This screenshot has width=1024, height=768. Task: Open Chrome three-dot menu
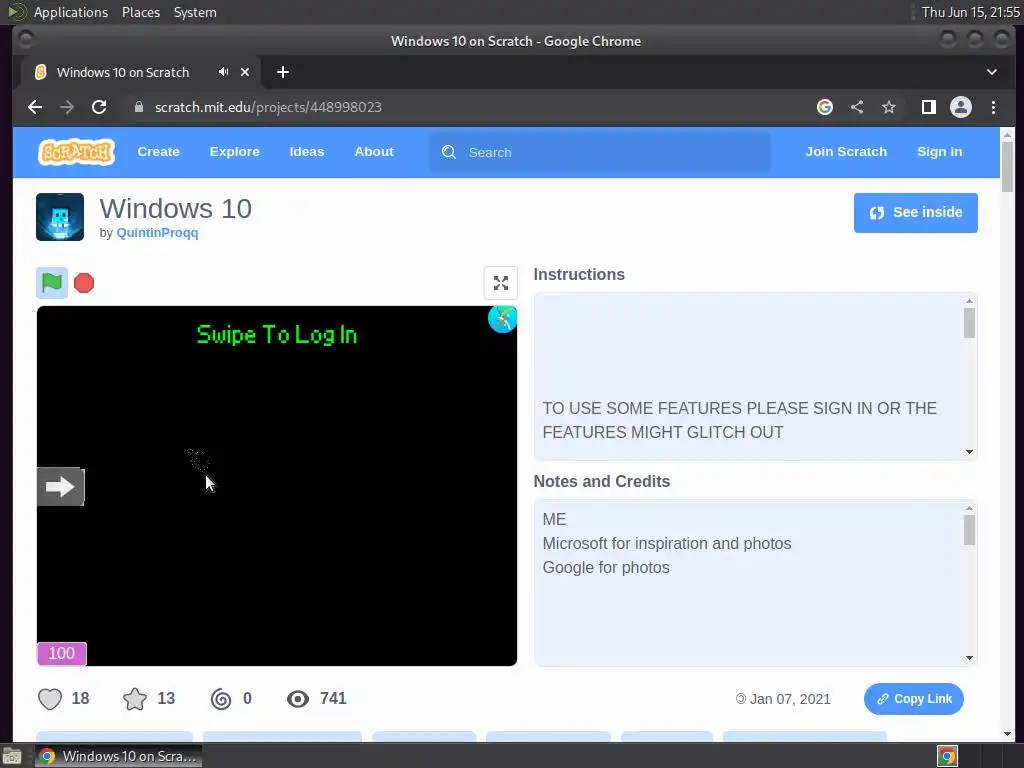coord(993,107)
